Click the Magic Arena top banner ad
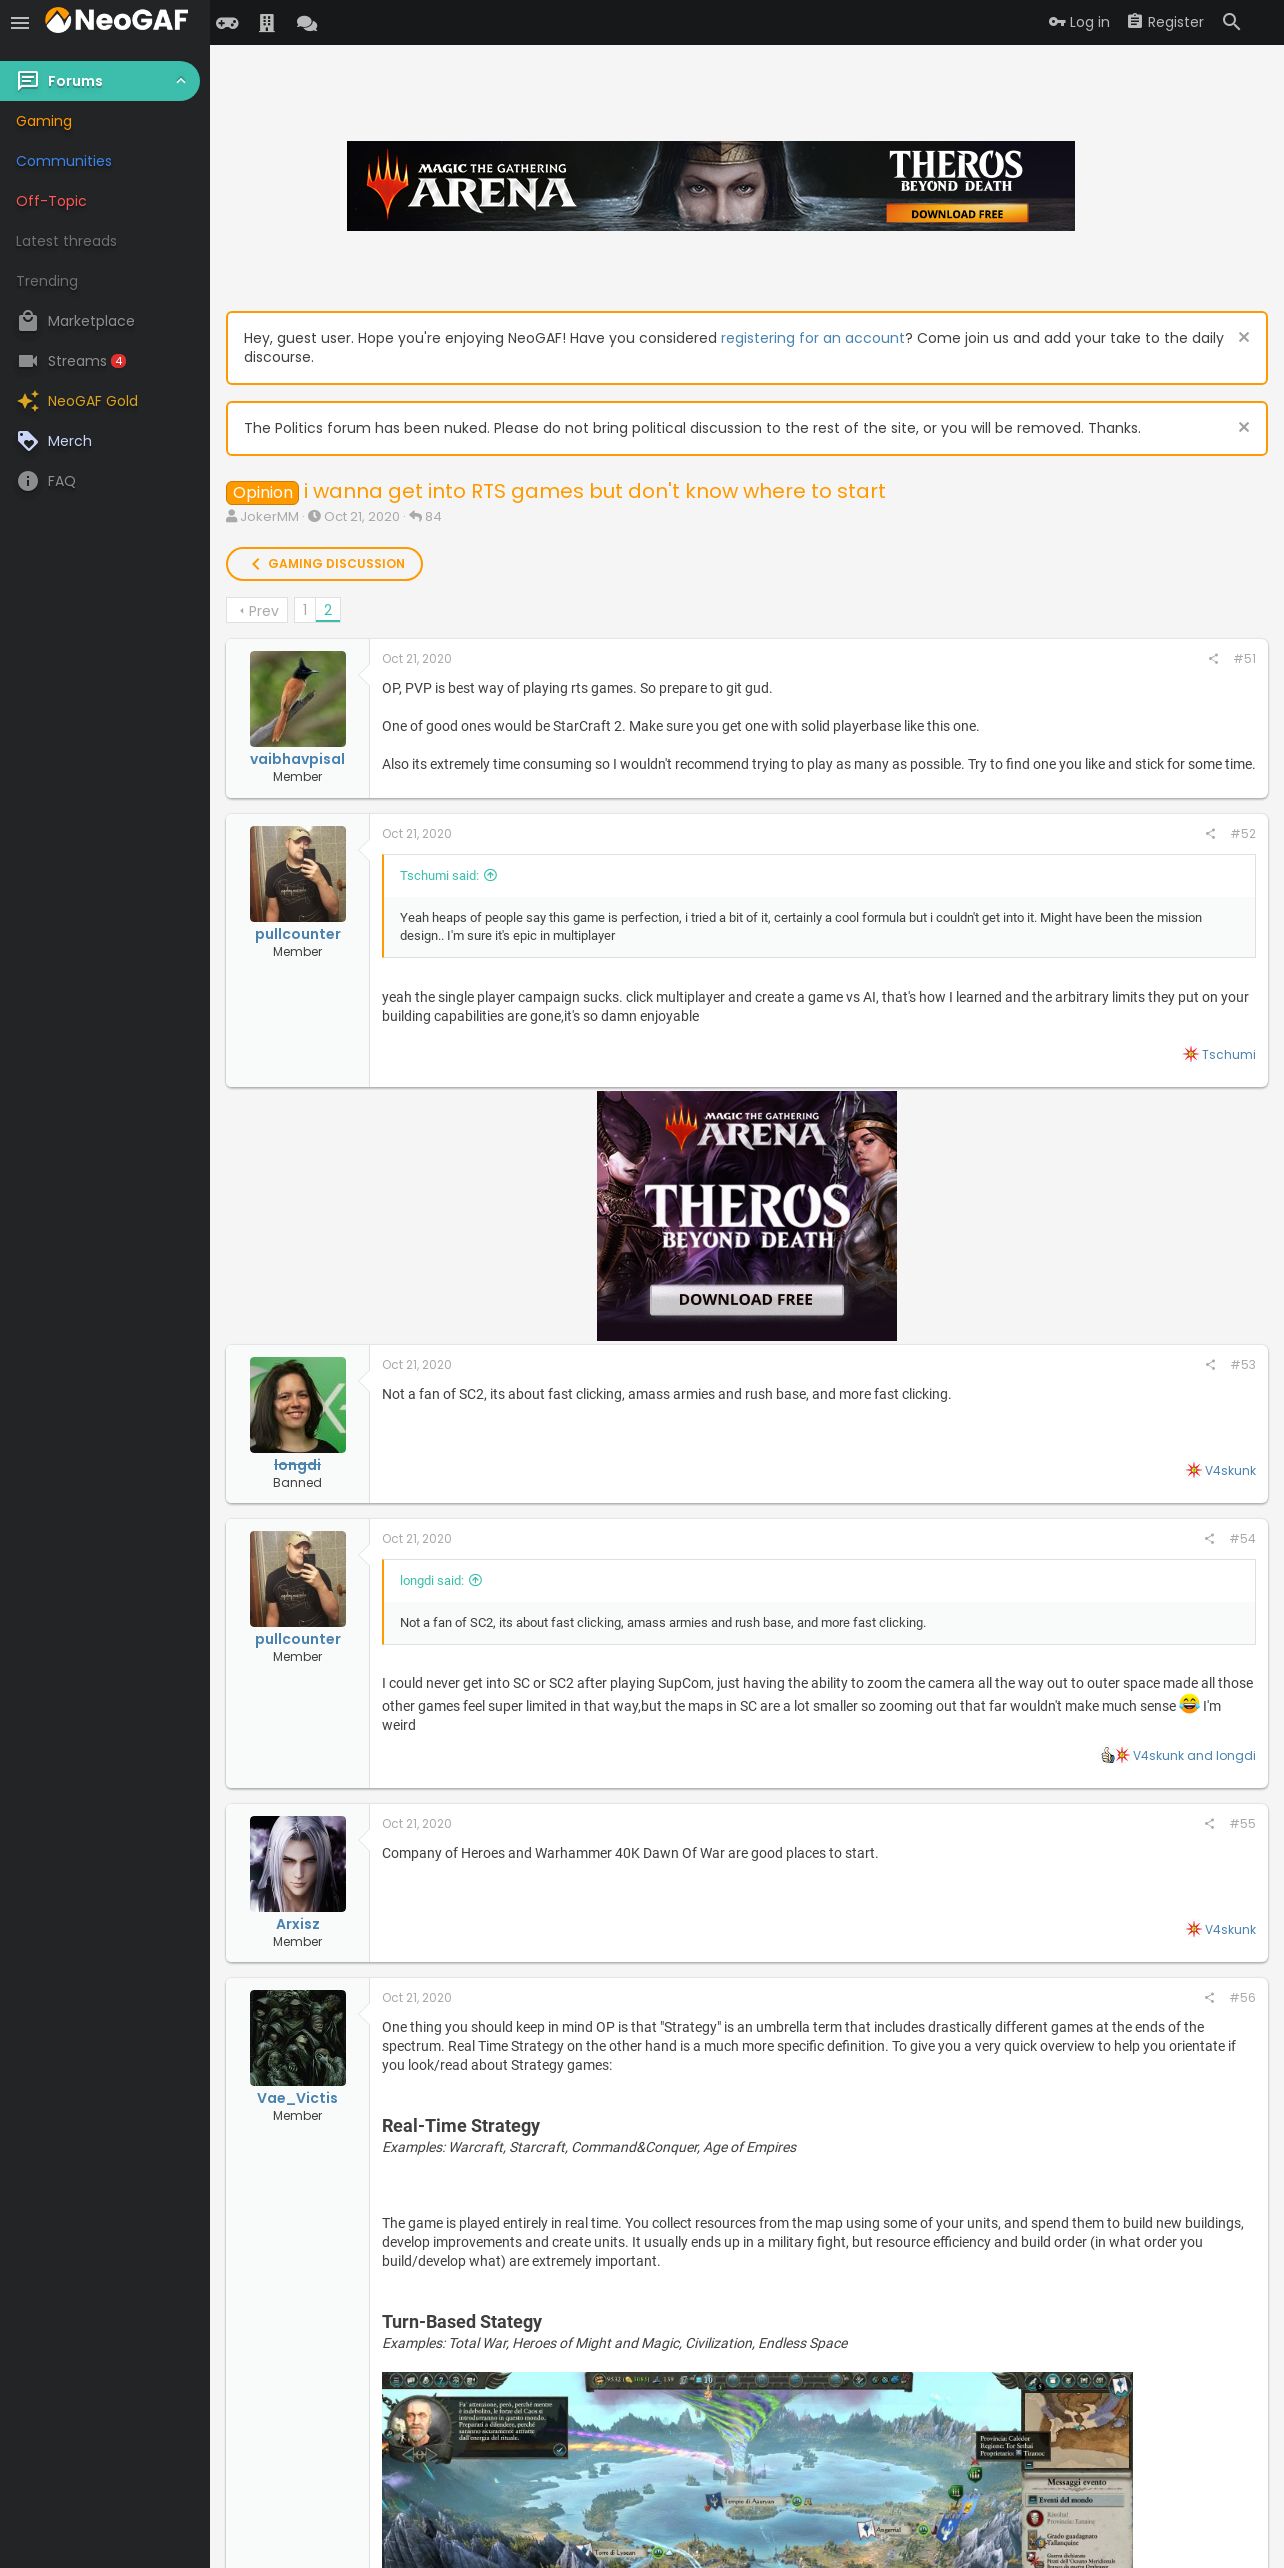The width and height of the screenshot is (1284, 2568). coord(711,186)
